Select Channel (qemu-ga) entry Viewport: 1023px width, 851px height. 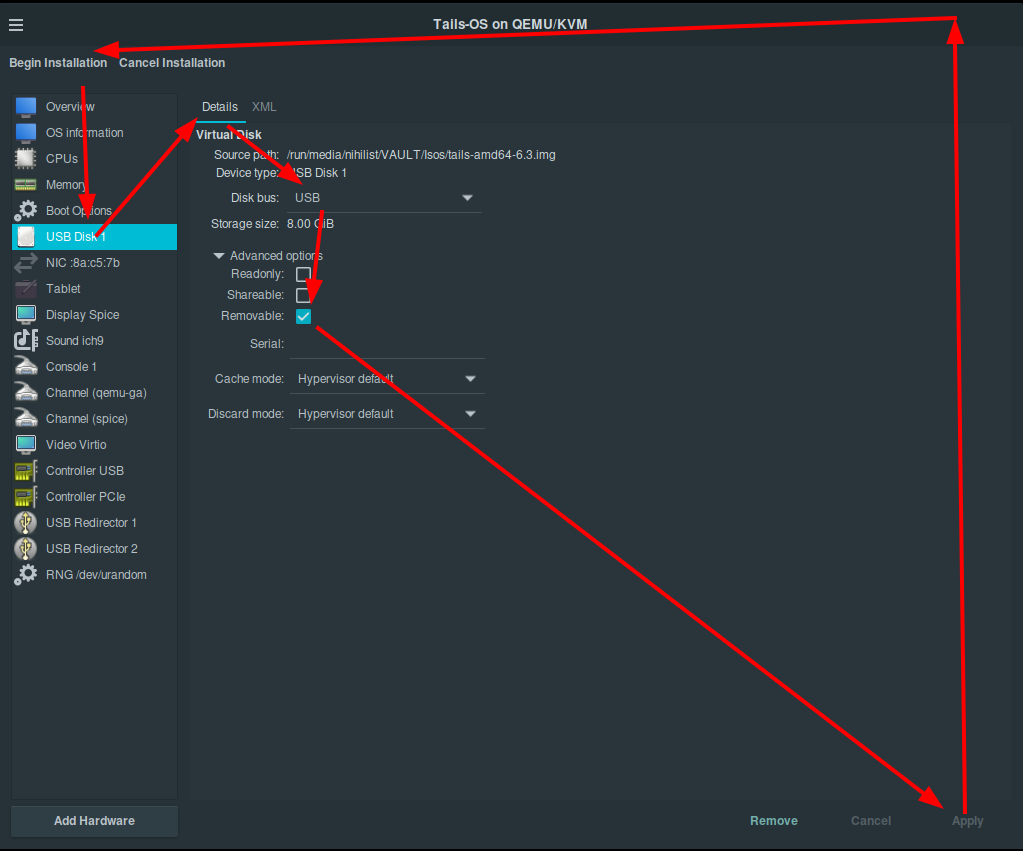[x=95, y=393]
